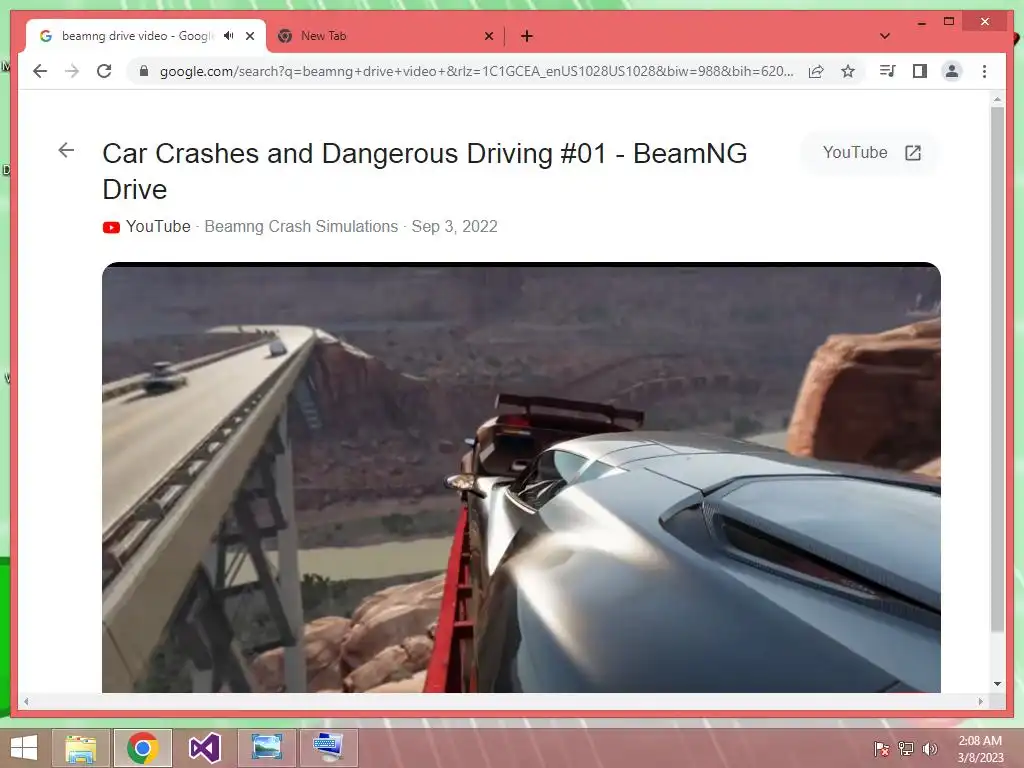Image resolution: width=1024 pixels, height=768 pixels.
Task: Click Beamng Crash Simulations channel name
Action: point(301,226)
